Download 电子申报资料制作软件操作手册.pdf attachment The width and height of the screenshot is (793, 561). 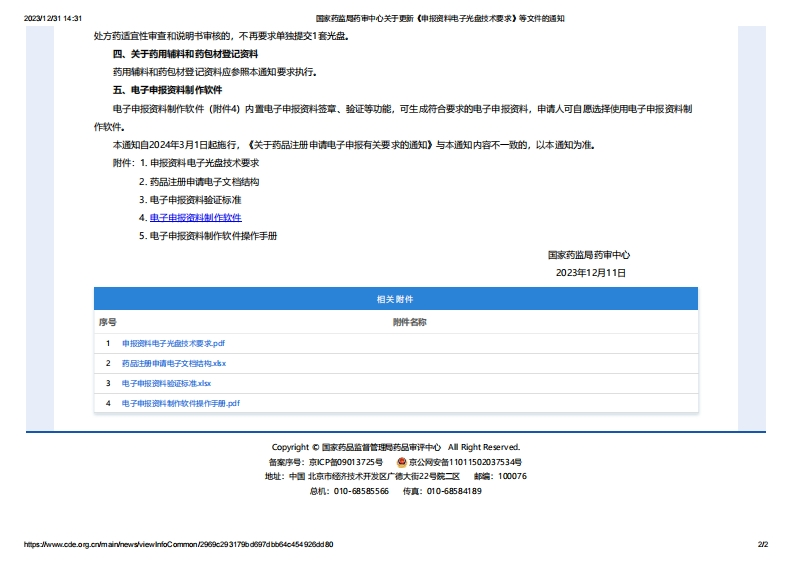coord(180,403)
